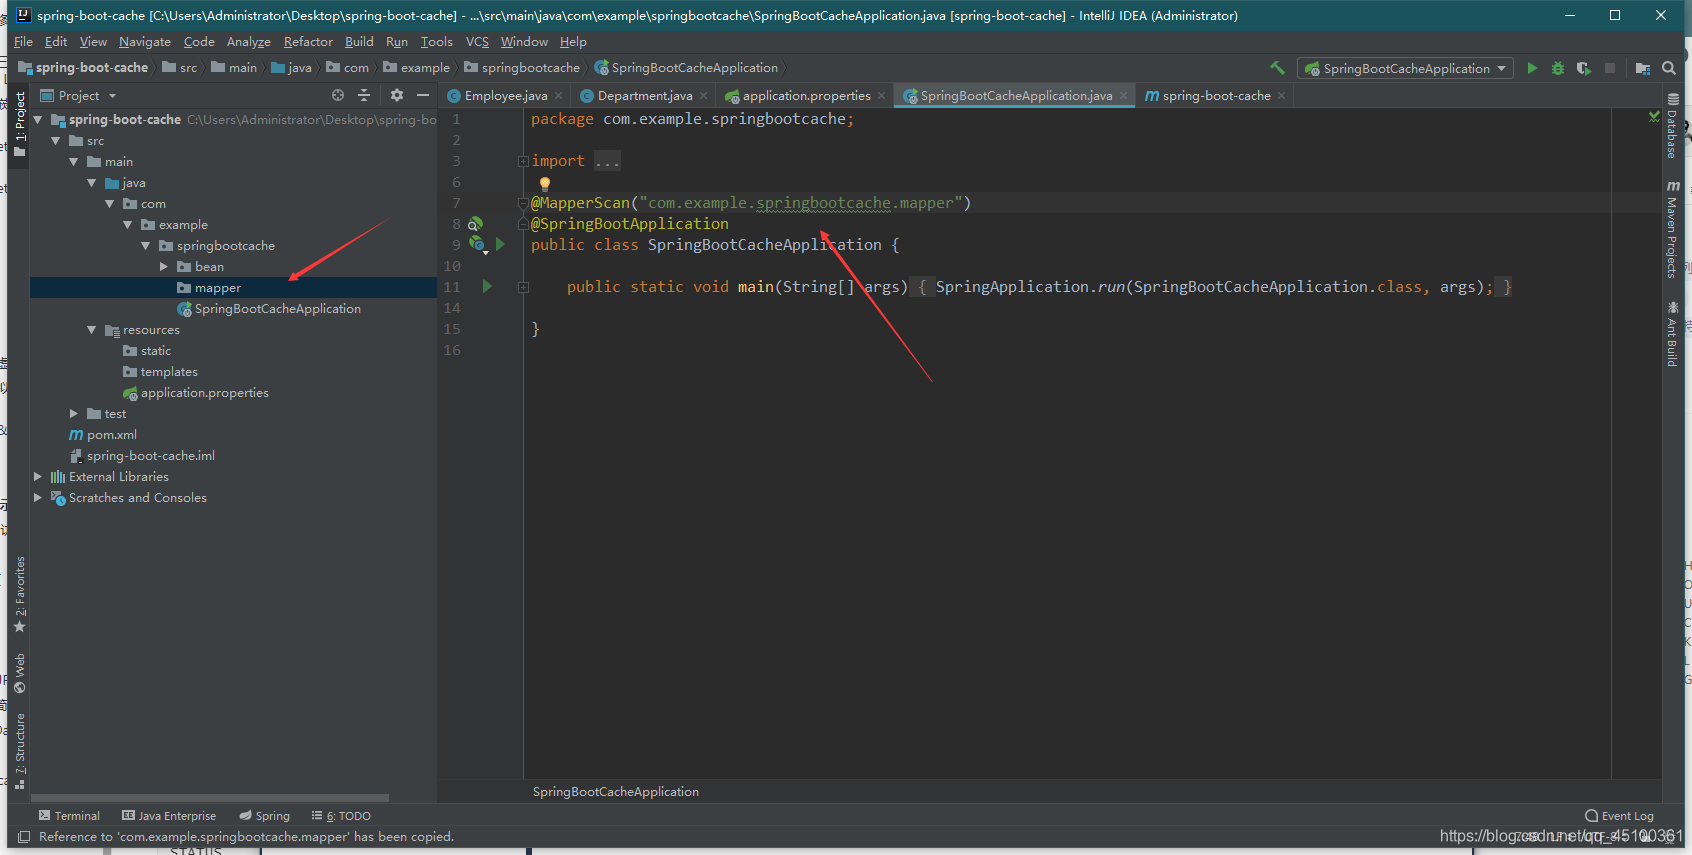The width and height of the screenshot is (1692, 855).
Task: Open the 6: TODO tool window
Action: [341, 816]
